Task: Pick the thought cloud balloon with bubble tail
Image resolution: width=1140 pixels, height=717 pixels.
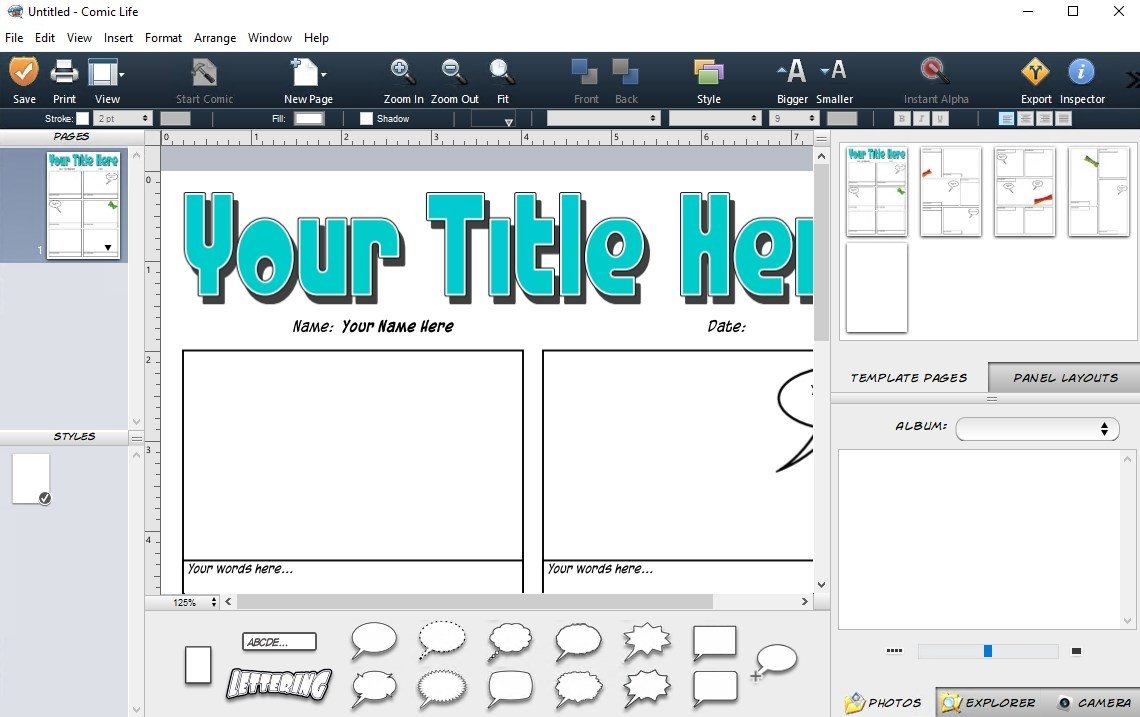Action: pyautogui.click(x=510, y=641)
